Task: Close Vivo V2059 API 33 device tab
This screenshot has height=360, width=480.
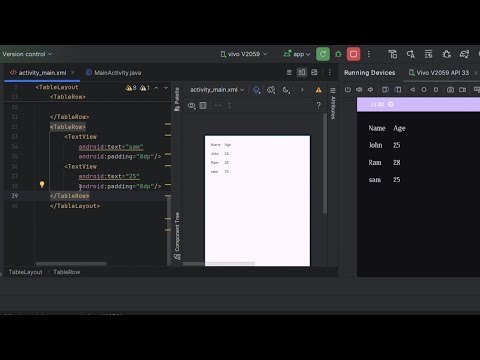Action: [476, 73]
